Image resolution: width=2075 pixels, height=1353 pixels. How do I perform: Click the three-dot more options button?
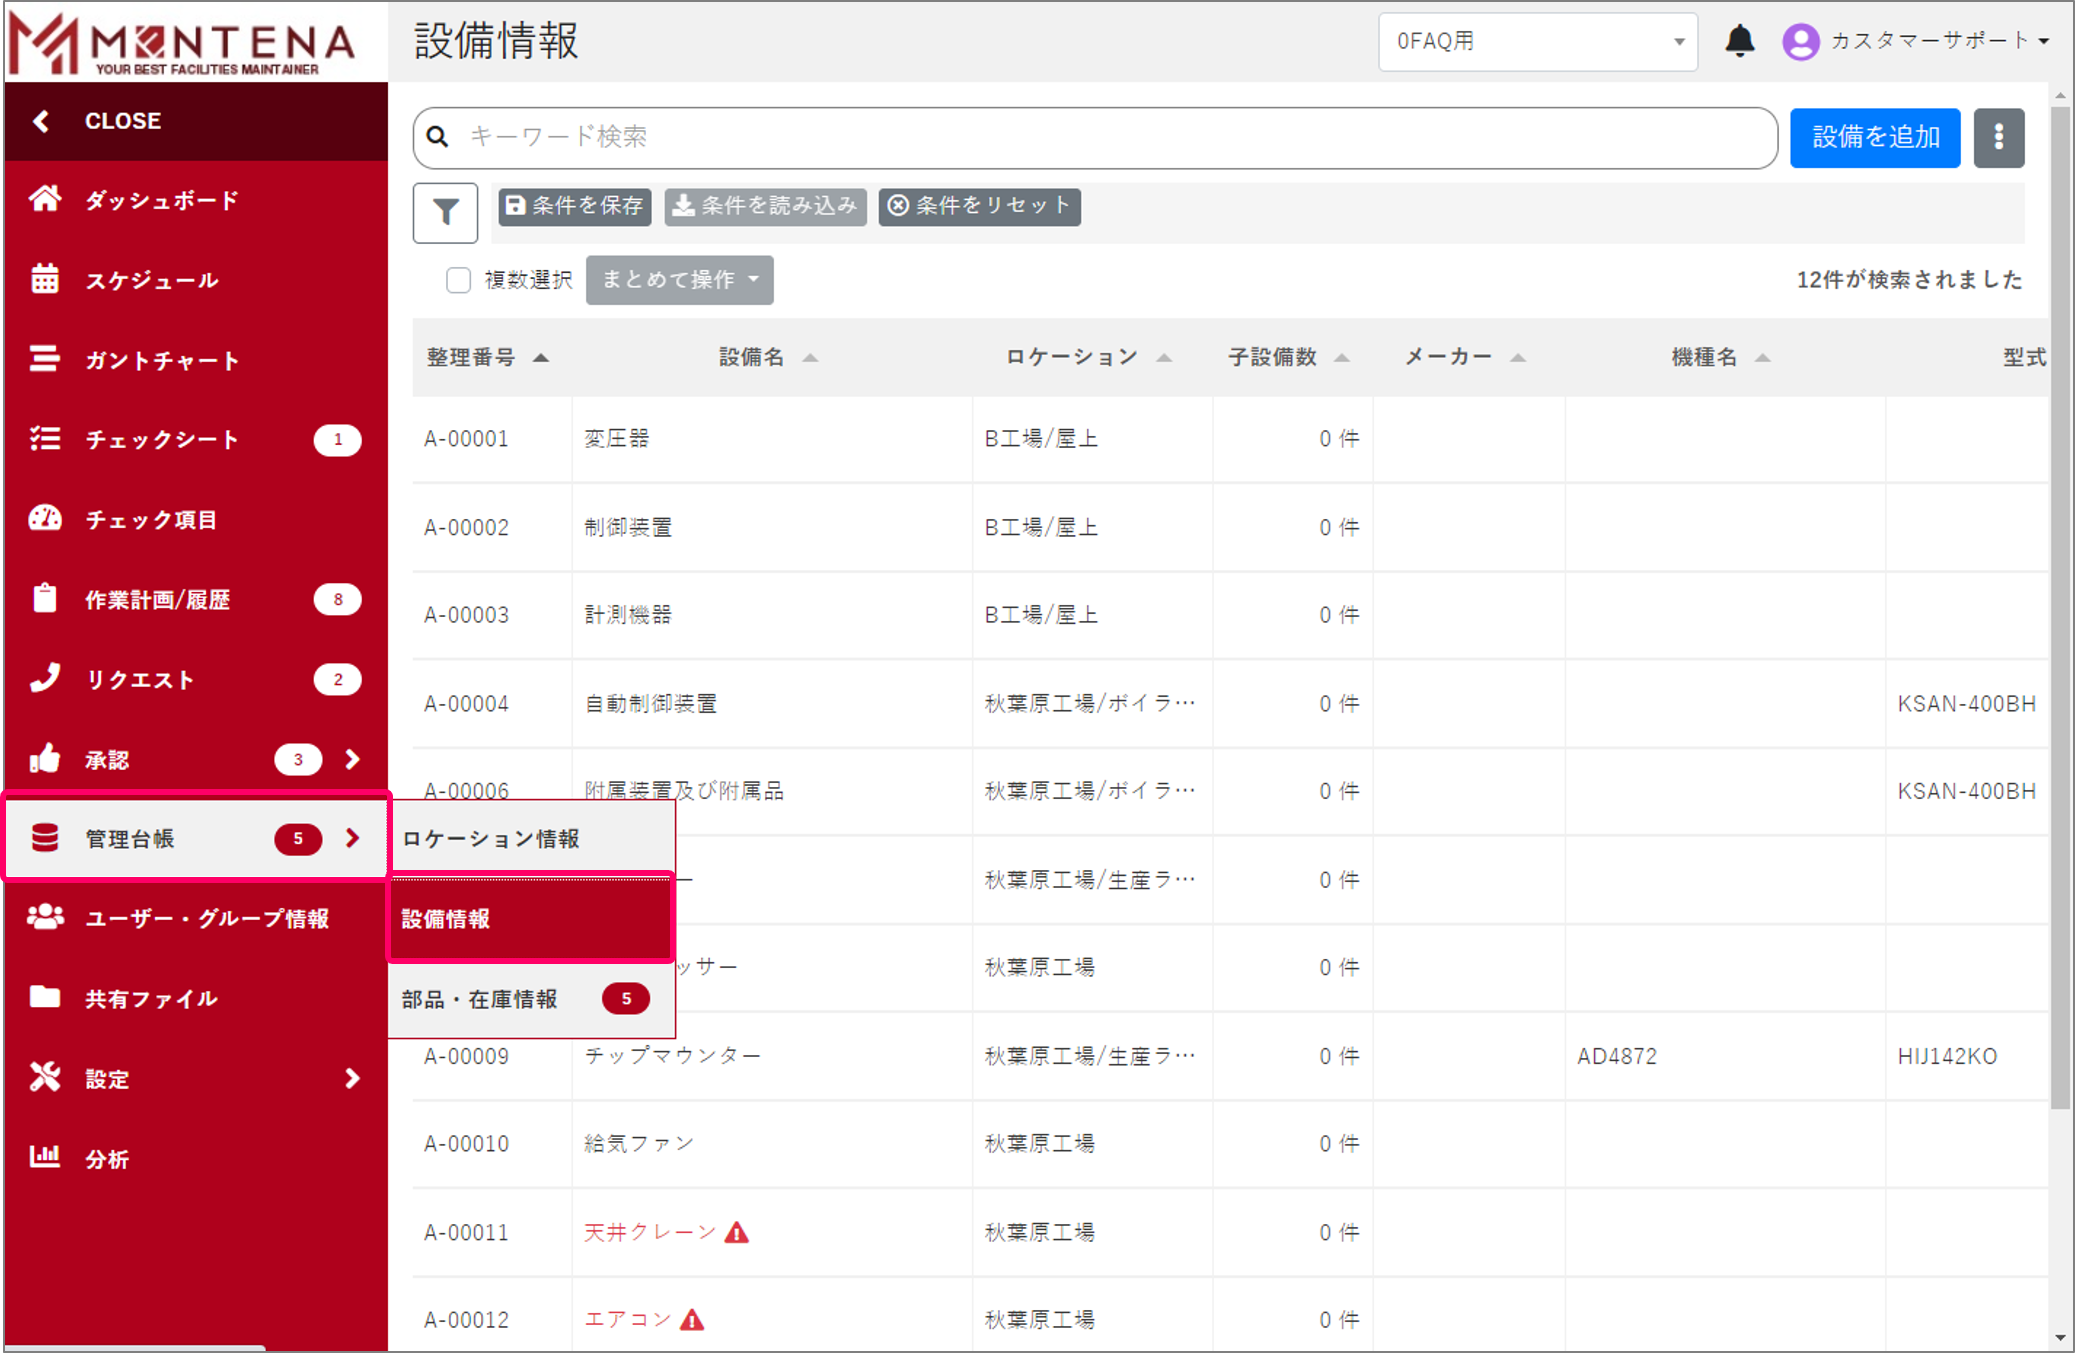click(1998, 137)
